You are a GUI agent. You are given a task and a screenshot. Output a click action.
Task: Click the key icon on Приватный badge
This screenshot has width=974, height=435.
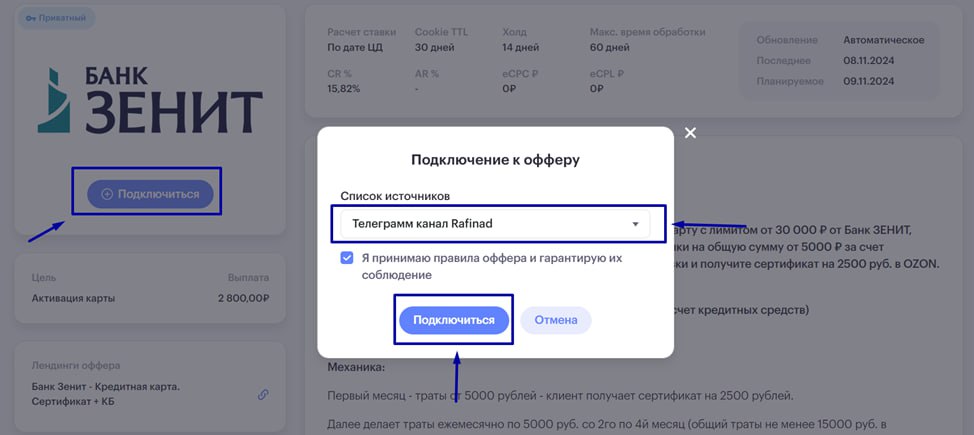(31, 19)
